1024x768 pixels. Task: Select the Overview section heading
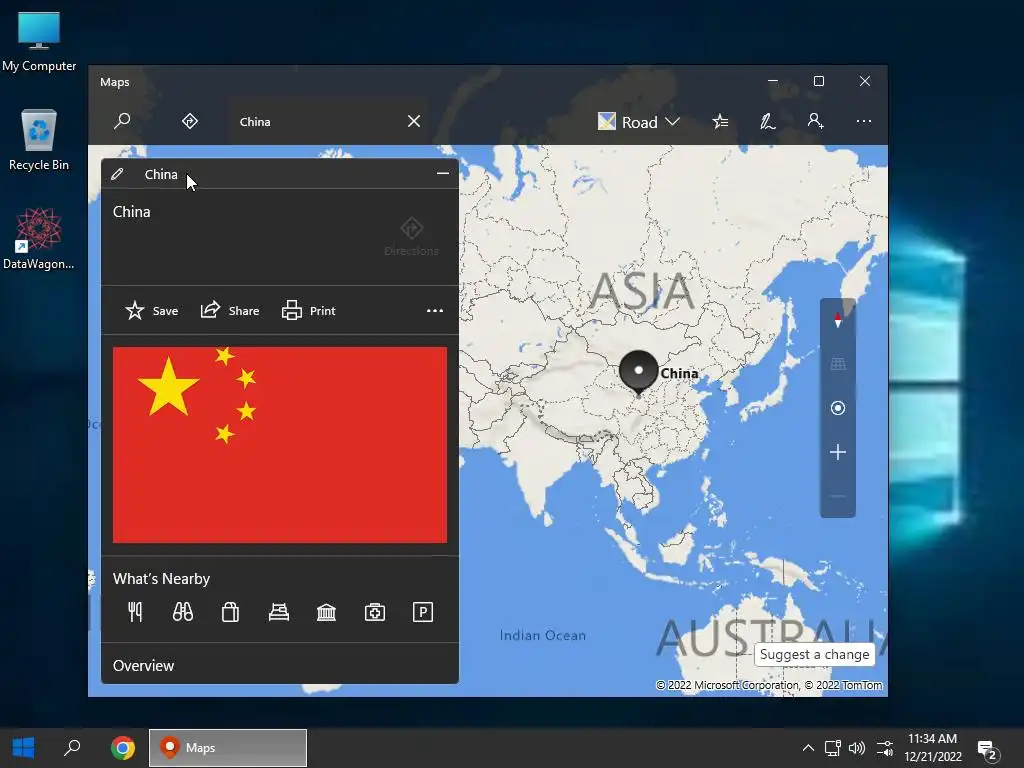coord(144,665)
